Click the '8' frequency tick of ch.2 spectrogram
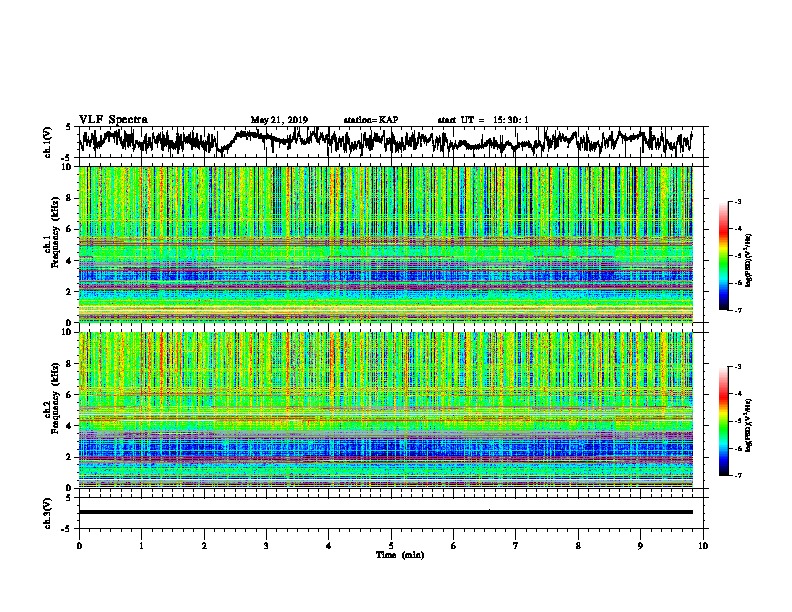The height and width of the screenshot is (612, 792). pyautogui.click(x=69, y=364)
